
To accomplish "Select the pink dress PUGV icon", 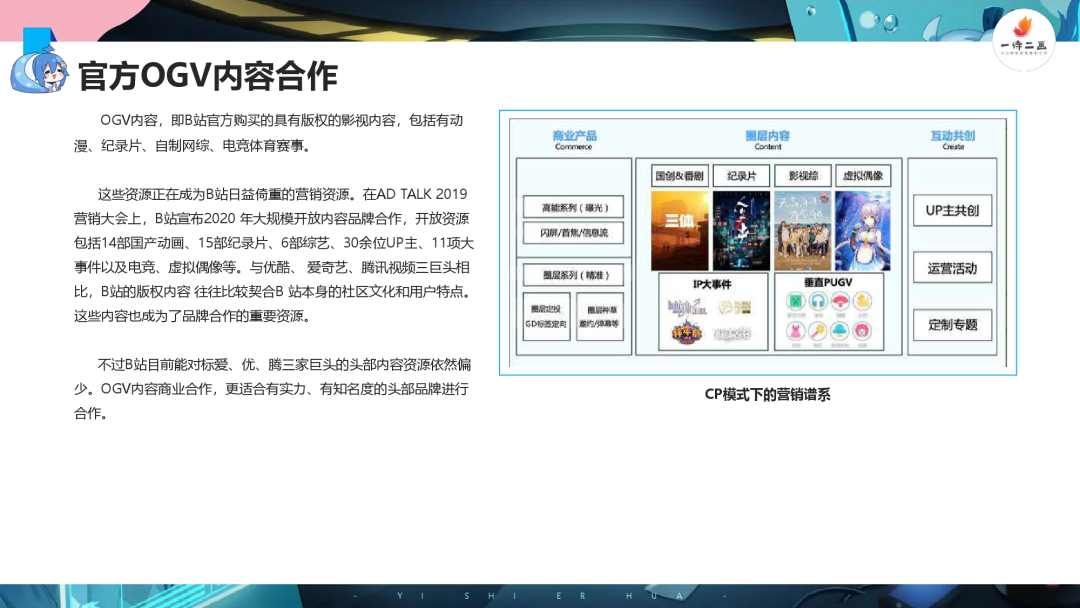I will pyautogui.click(x=796, y=331).
